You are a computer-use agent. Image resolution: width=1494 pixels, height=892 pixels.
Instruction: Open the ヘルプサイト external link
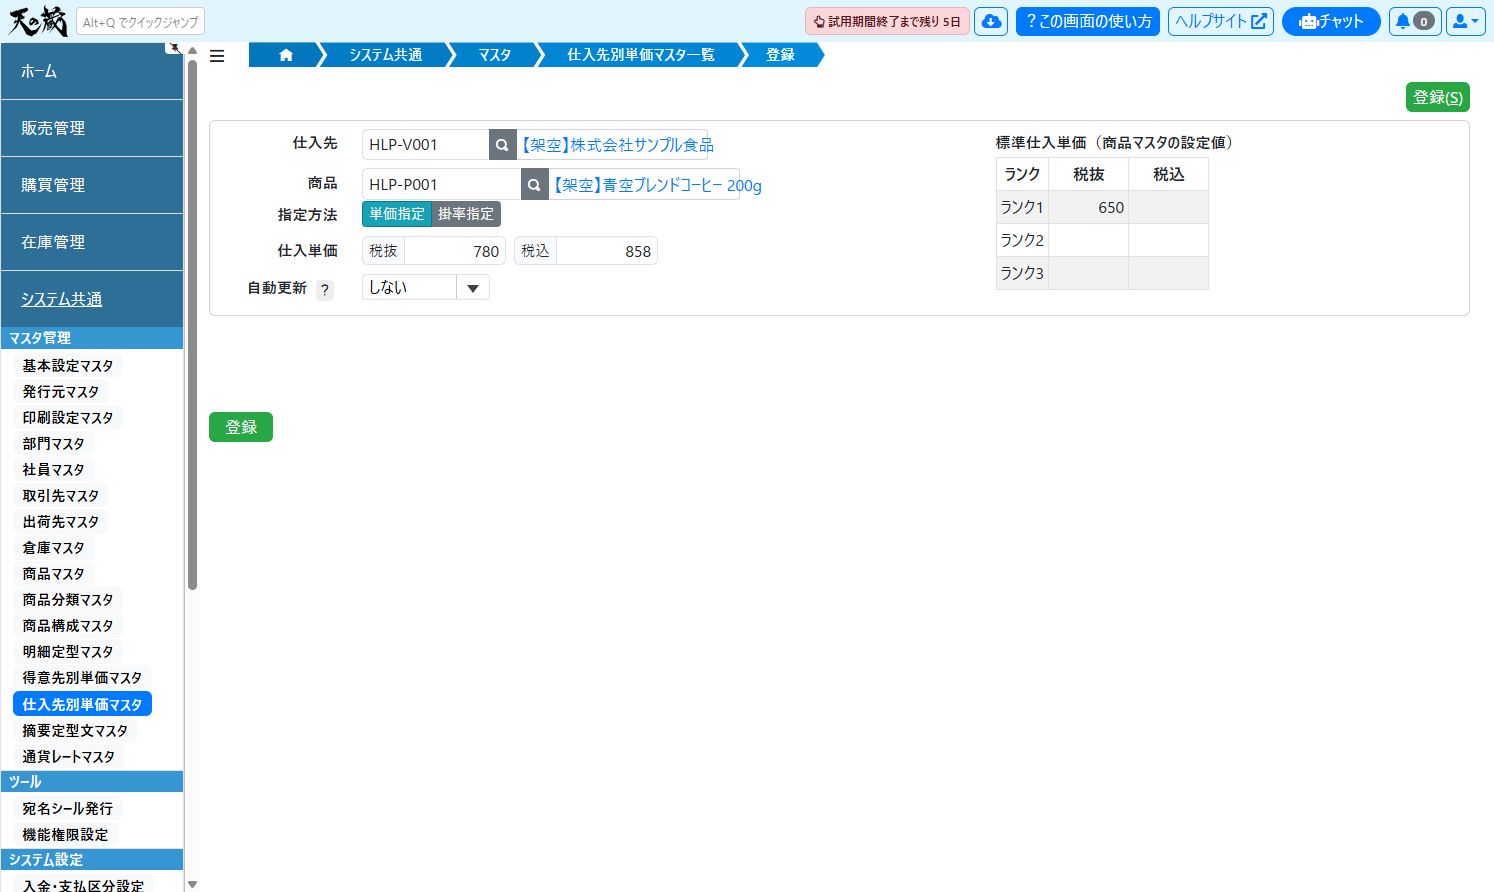pyautogui.click(x=1221, y=21)
